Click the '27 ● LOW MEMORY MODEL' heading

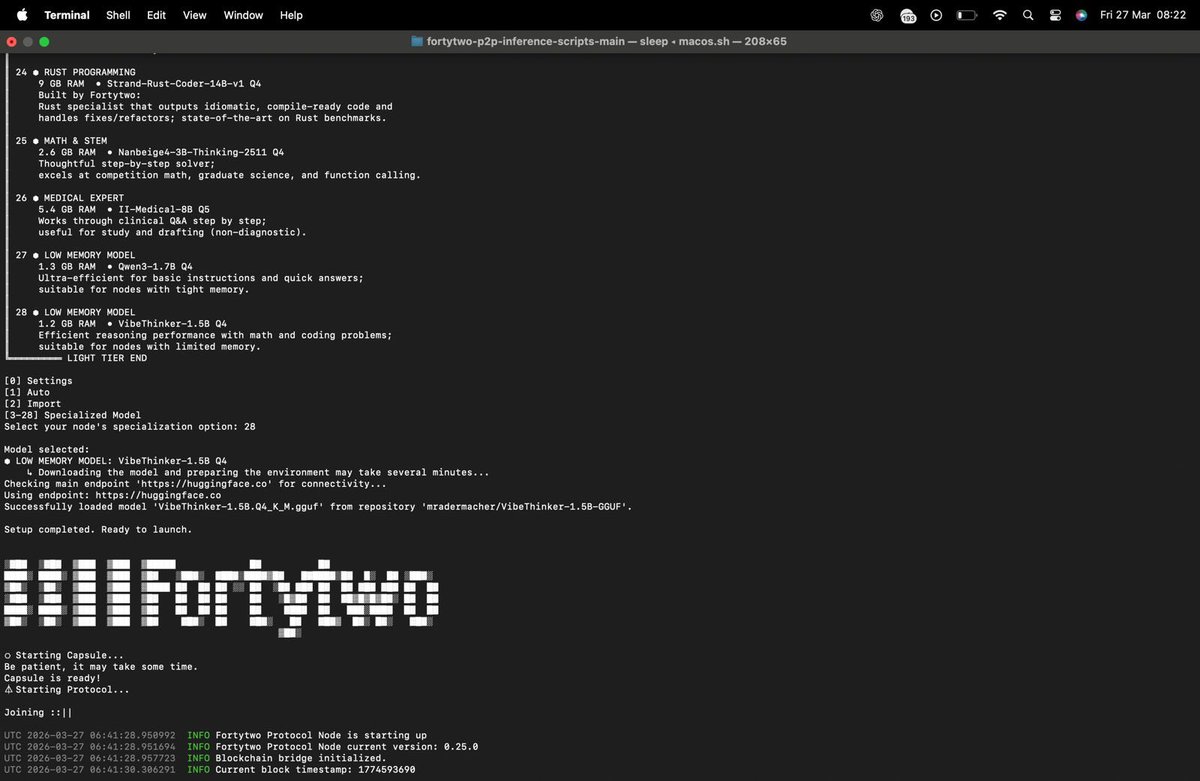click(76, 255)
